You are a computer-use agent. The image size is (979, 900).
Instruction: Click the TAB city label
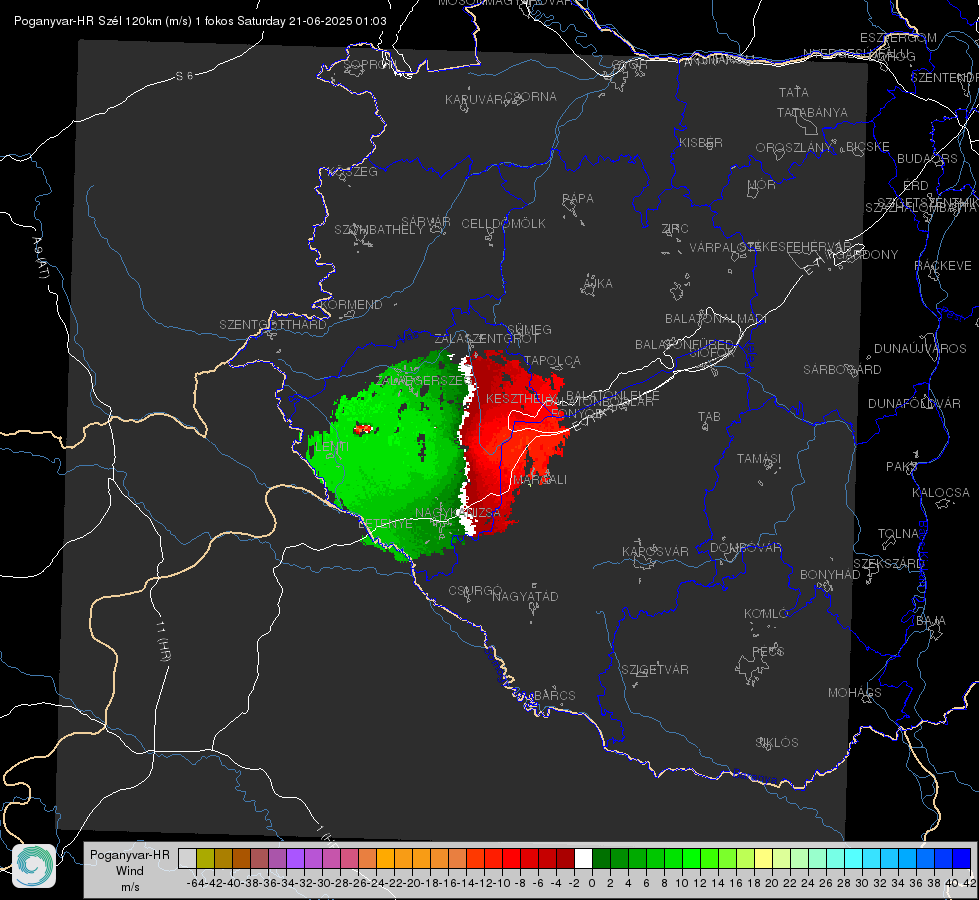(709, 417)
